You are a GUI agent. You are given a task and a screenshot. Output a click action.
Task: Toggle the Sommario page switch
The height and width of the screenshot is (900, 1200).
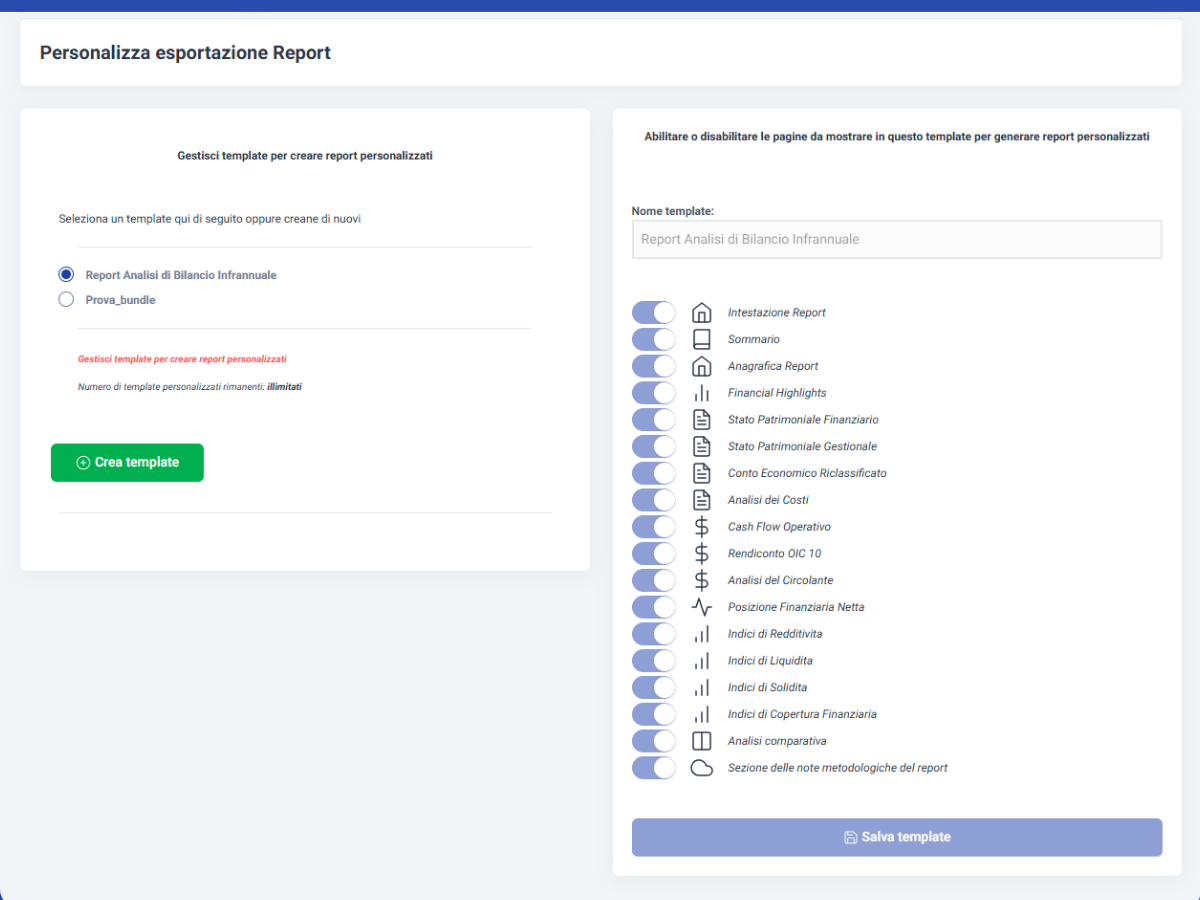pyautogui.click(x=654, y=339)
